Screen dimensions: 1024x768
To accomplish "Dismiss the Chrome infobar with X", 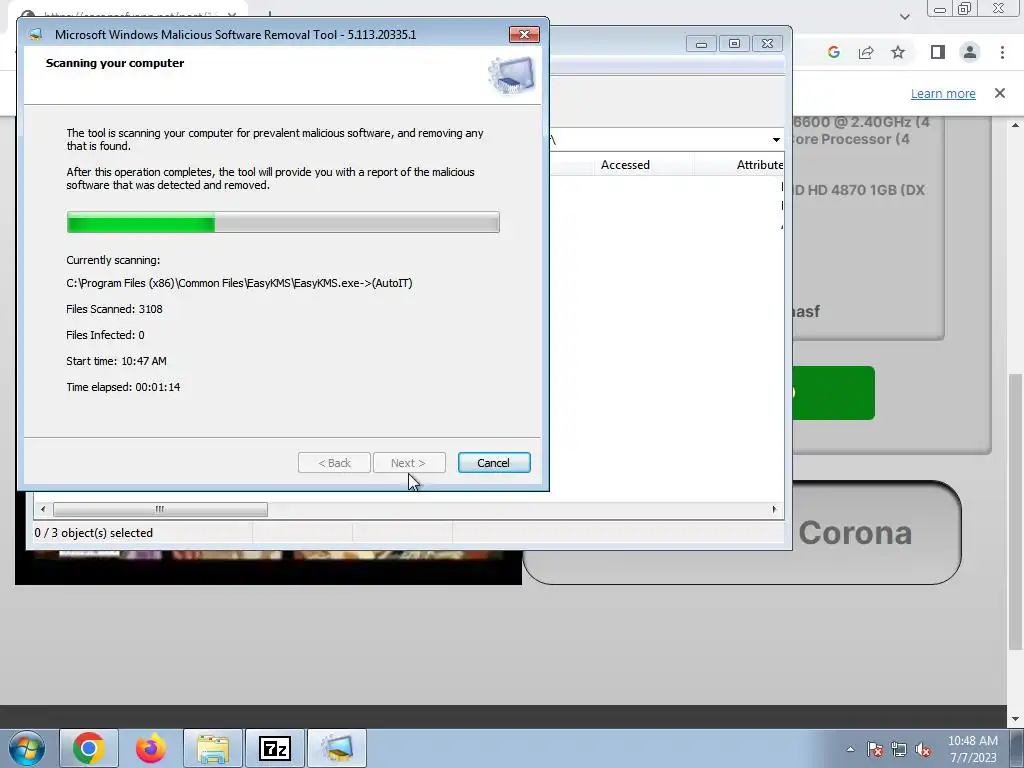I will tap(1000, 93).
